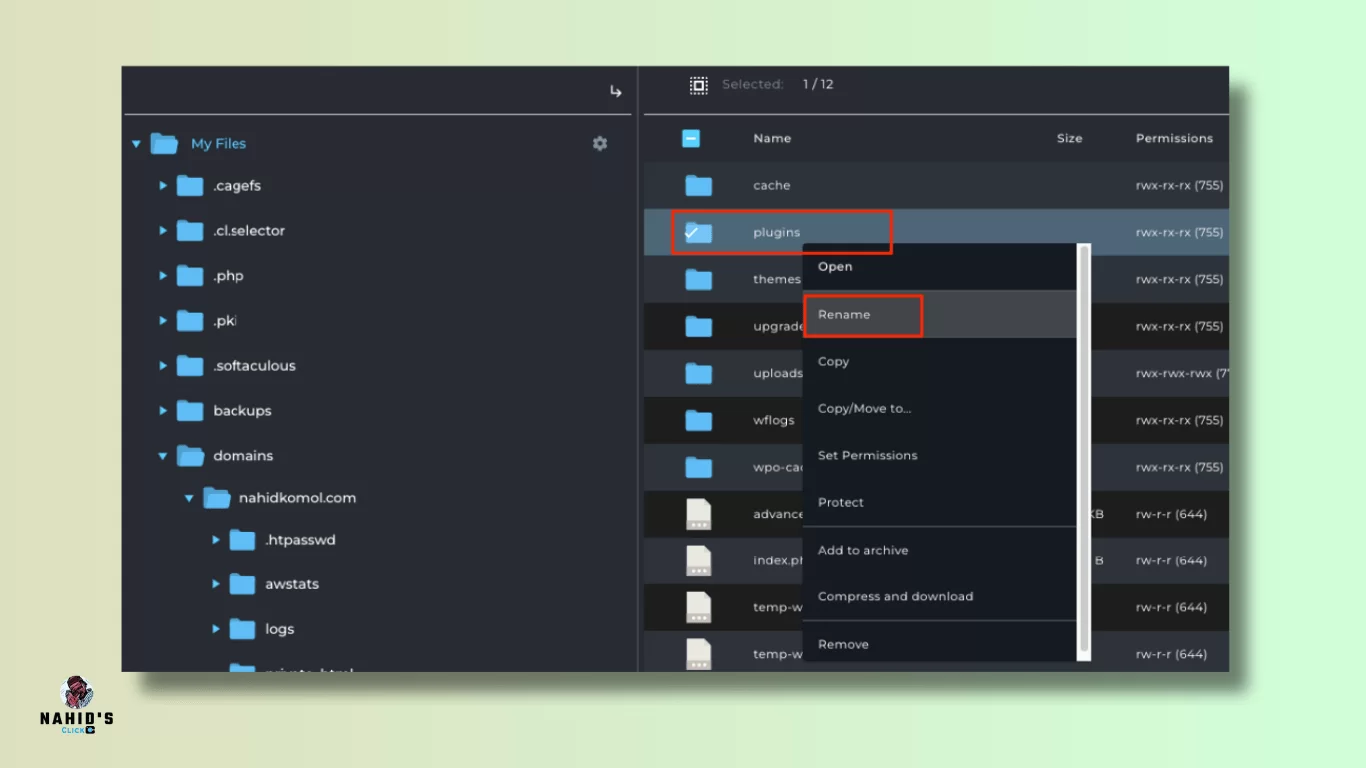Expand the backups tree node

(163, 411)
